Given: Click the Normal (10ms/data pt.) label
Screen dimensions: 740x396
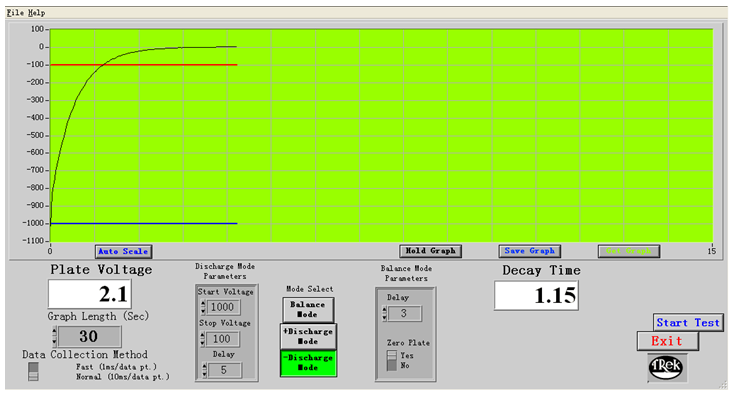Looking at the screenshot, I should tap(123, 377).
